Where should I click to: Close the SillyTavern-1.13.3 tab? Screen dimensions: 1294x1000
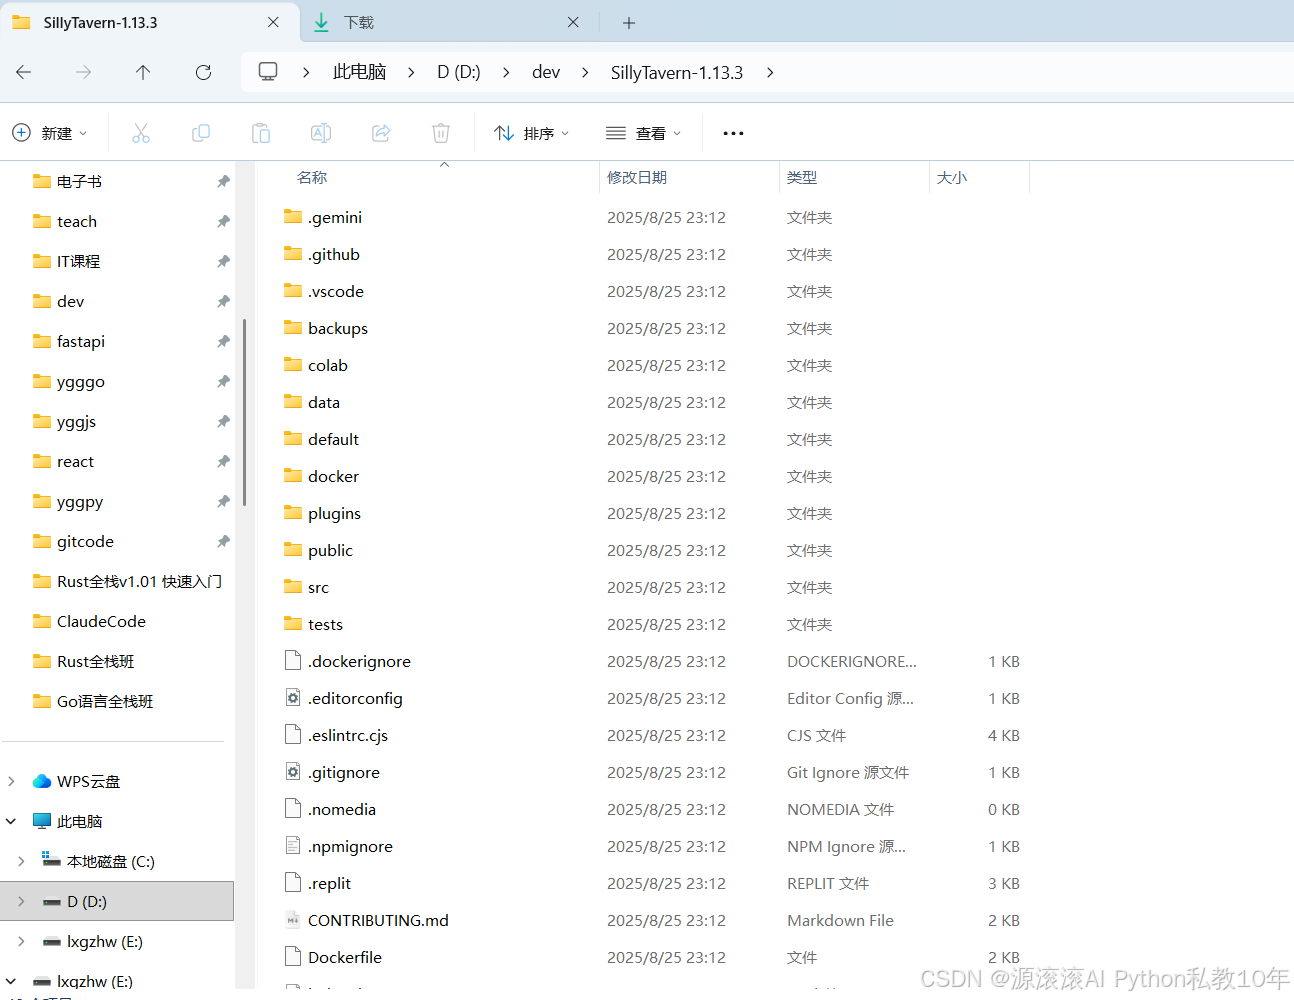click(273, 22)
